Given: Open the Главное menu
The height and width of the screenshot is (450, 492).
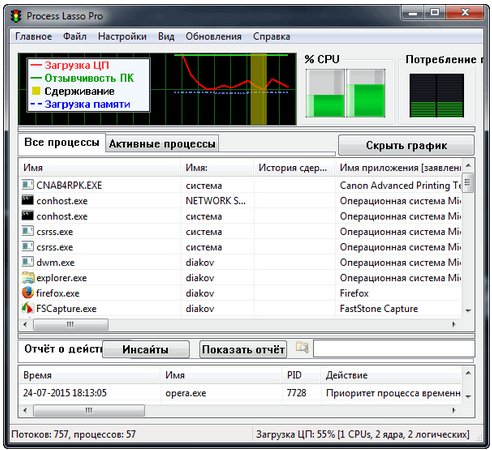Looking at the screenshot, I should (34, 36).
